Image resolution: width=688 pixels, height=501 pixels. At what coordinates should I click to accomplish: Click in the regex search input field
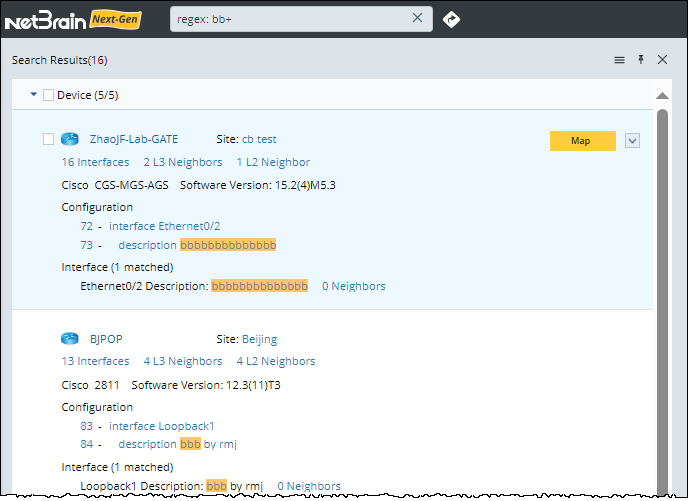[290, 18]
